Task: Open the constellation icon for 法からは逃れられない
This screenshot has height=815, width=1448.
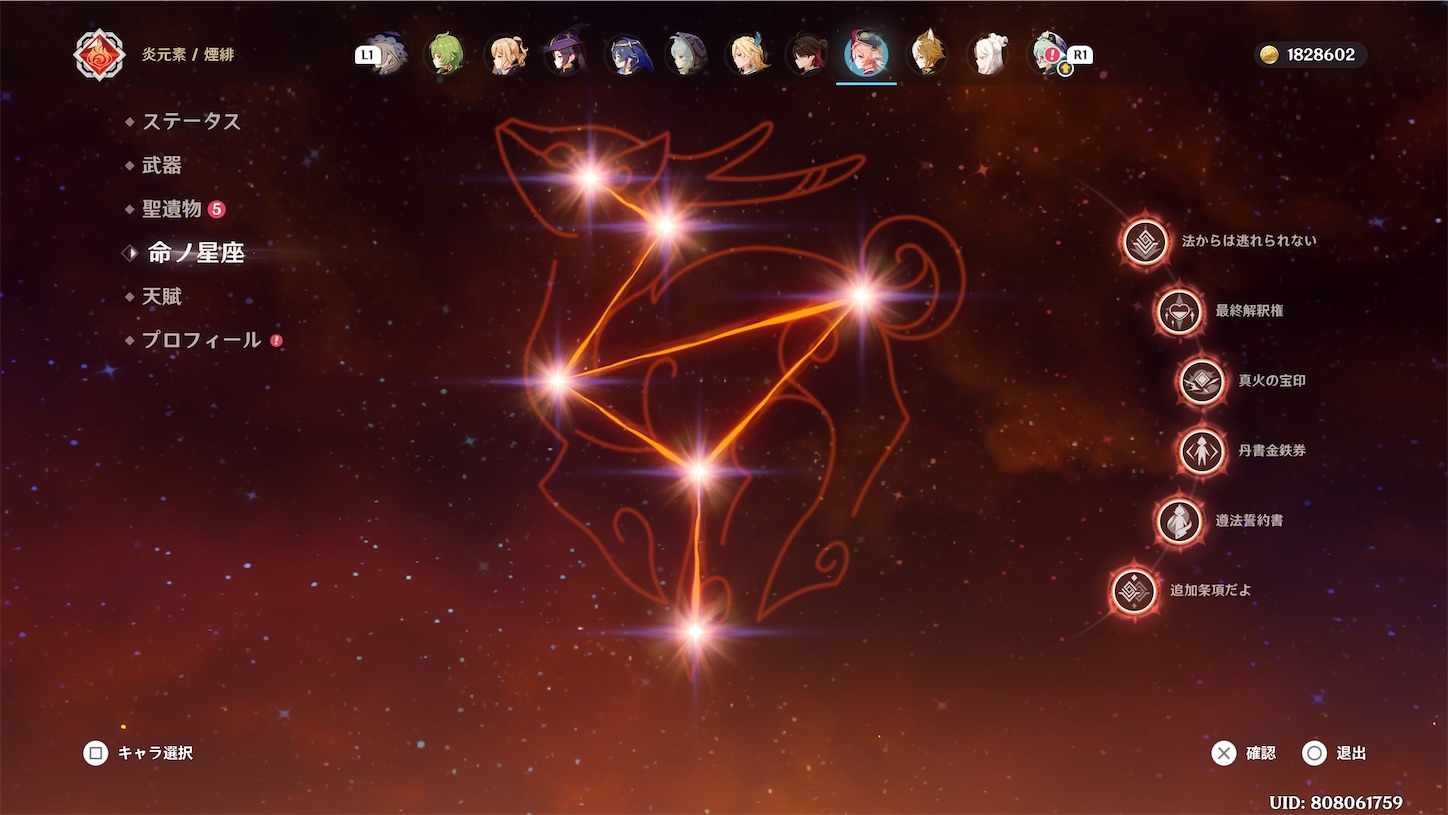Action: pos(1145,241)
